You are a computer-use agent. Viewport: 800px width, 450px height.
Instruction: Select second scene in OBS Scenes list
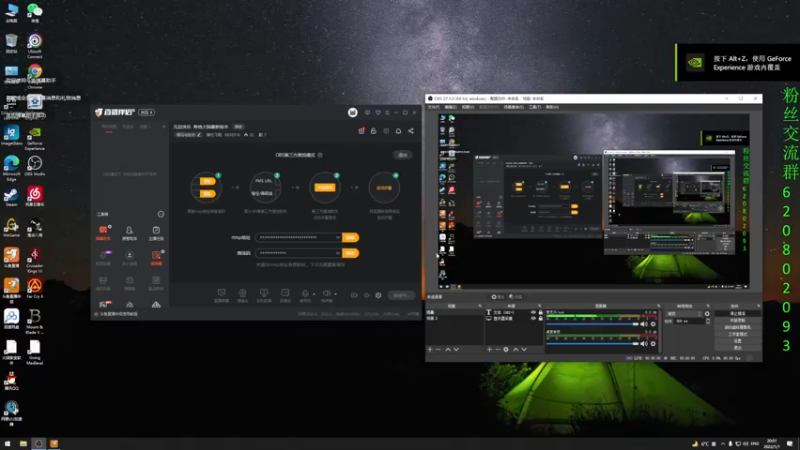[x=454, y=318]
